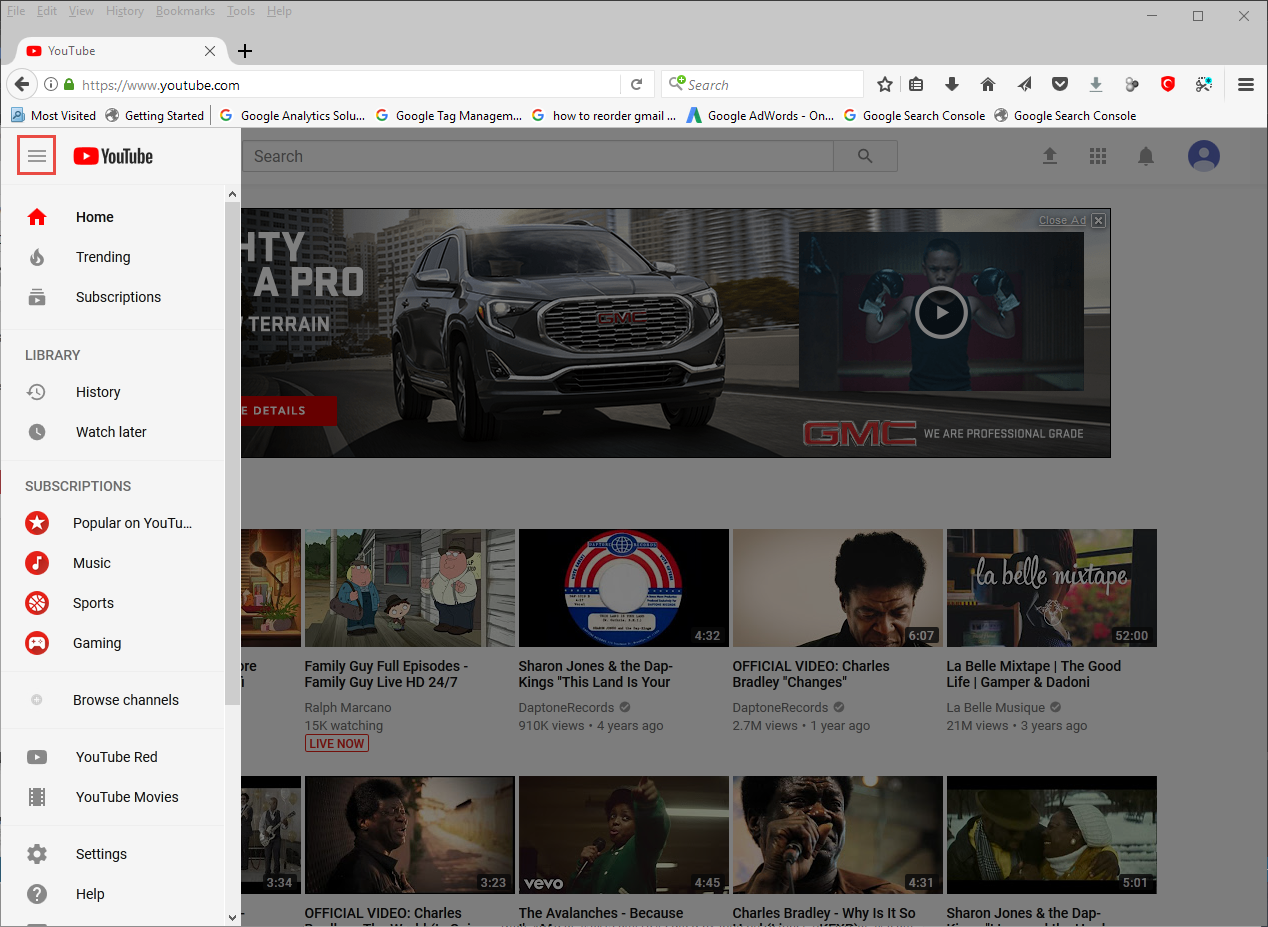Bookmark this page with the star icon

click(884, 85)
